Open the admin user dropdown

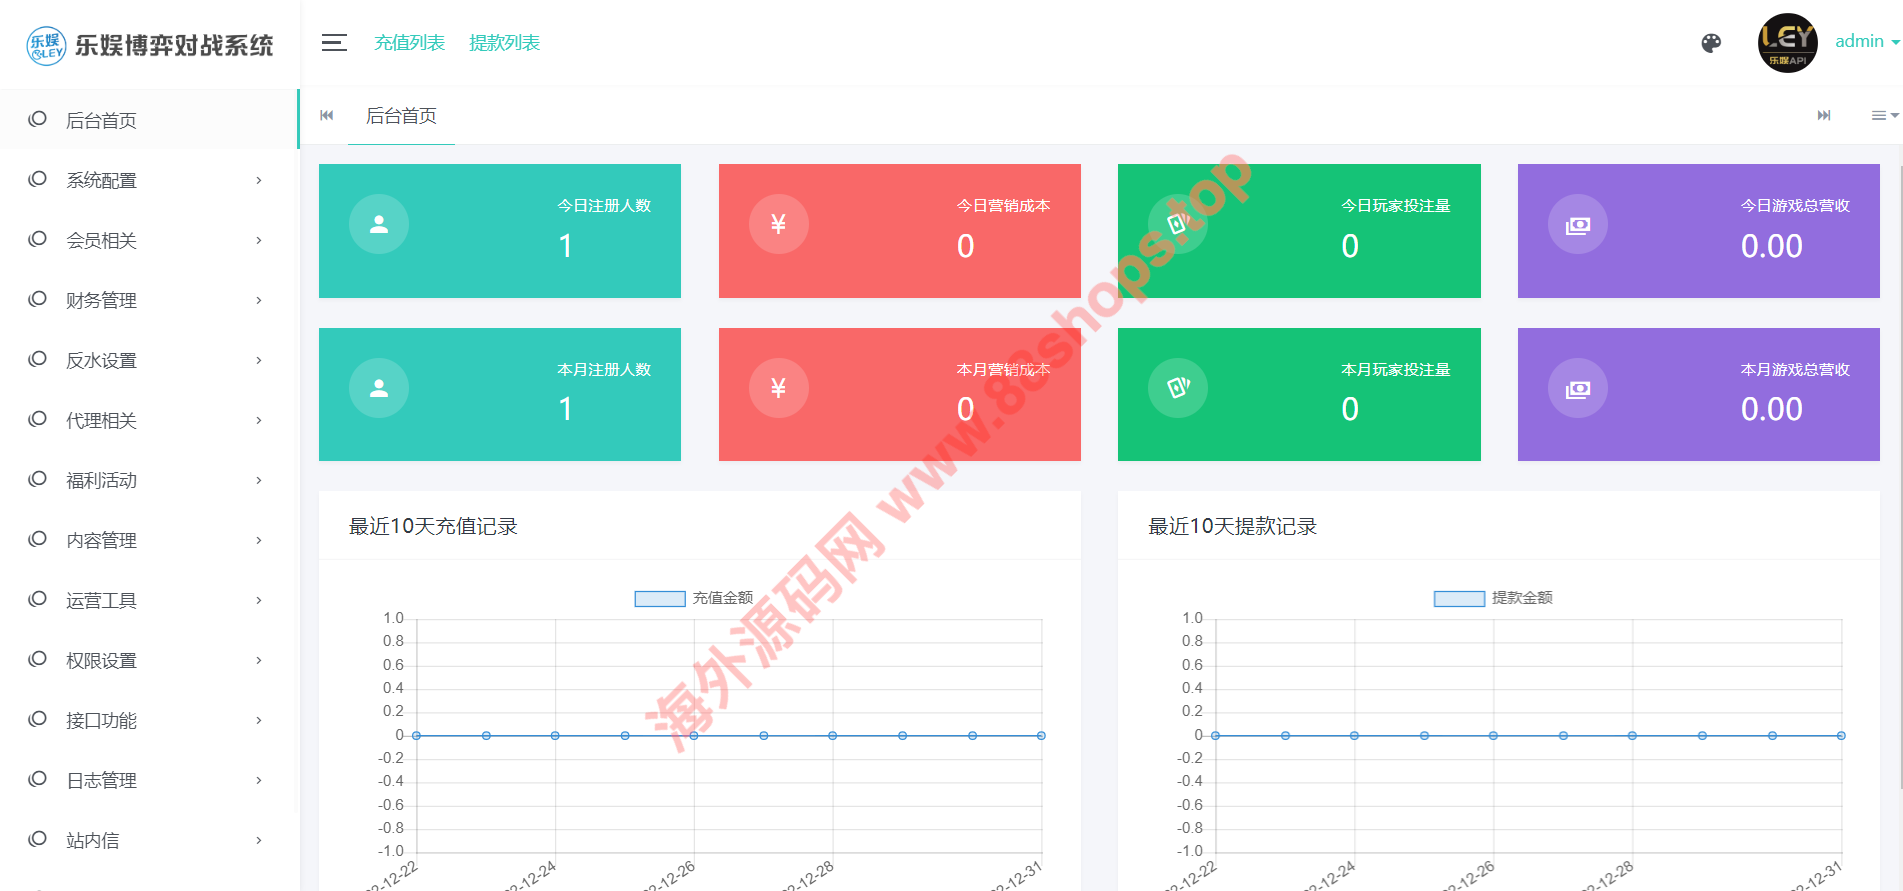coord(1866,42)
